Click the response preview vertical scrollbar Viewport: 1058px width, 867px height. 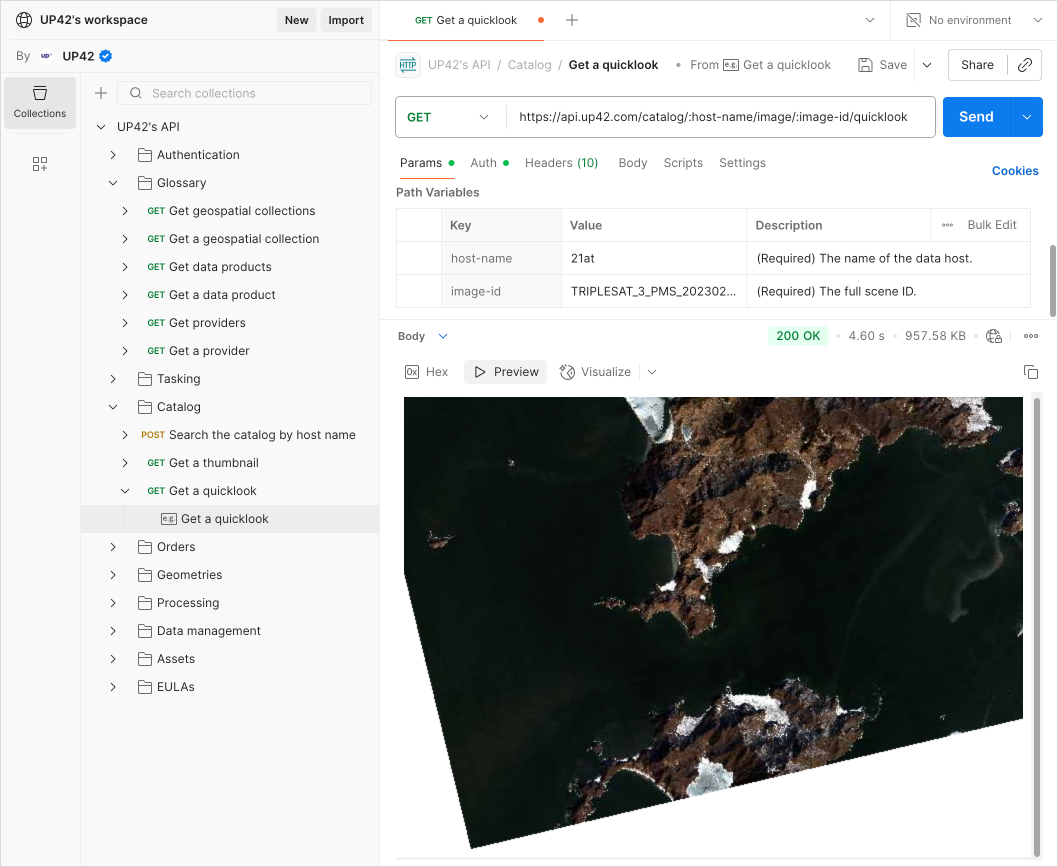click(1036, 627)
